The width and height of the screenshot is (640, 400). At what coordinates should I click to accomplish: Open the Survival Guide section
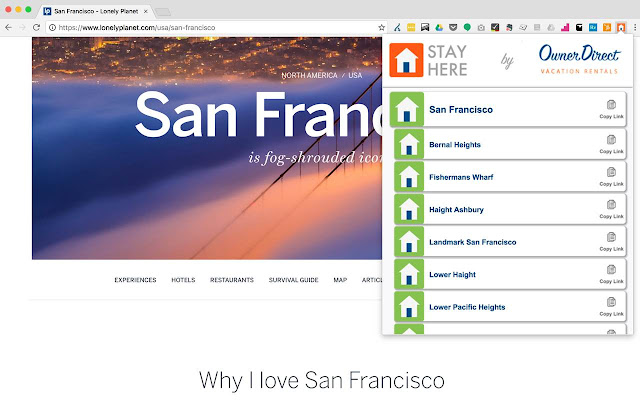tap(293, 280)
